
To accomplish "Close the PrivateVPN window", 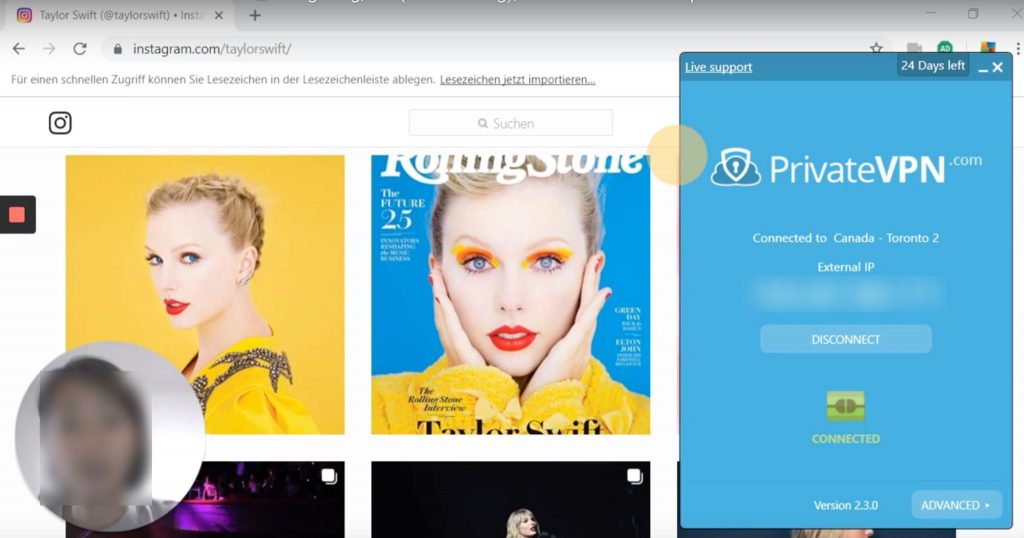I will tap(997, 67).
